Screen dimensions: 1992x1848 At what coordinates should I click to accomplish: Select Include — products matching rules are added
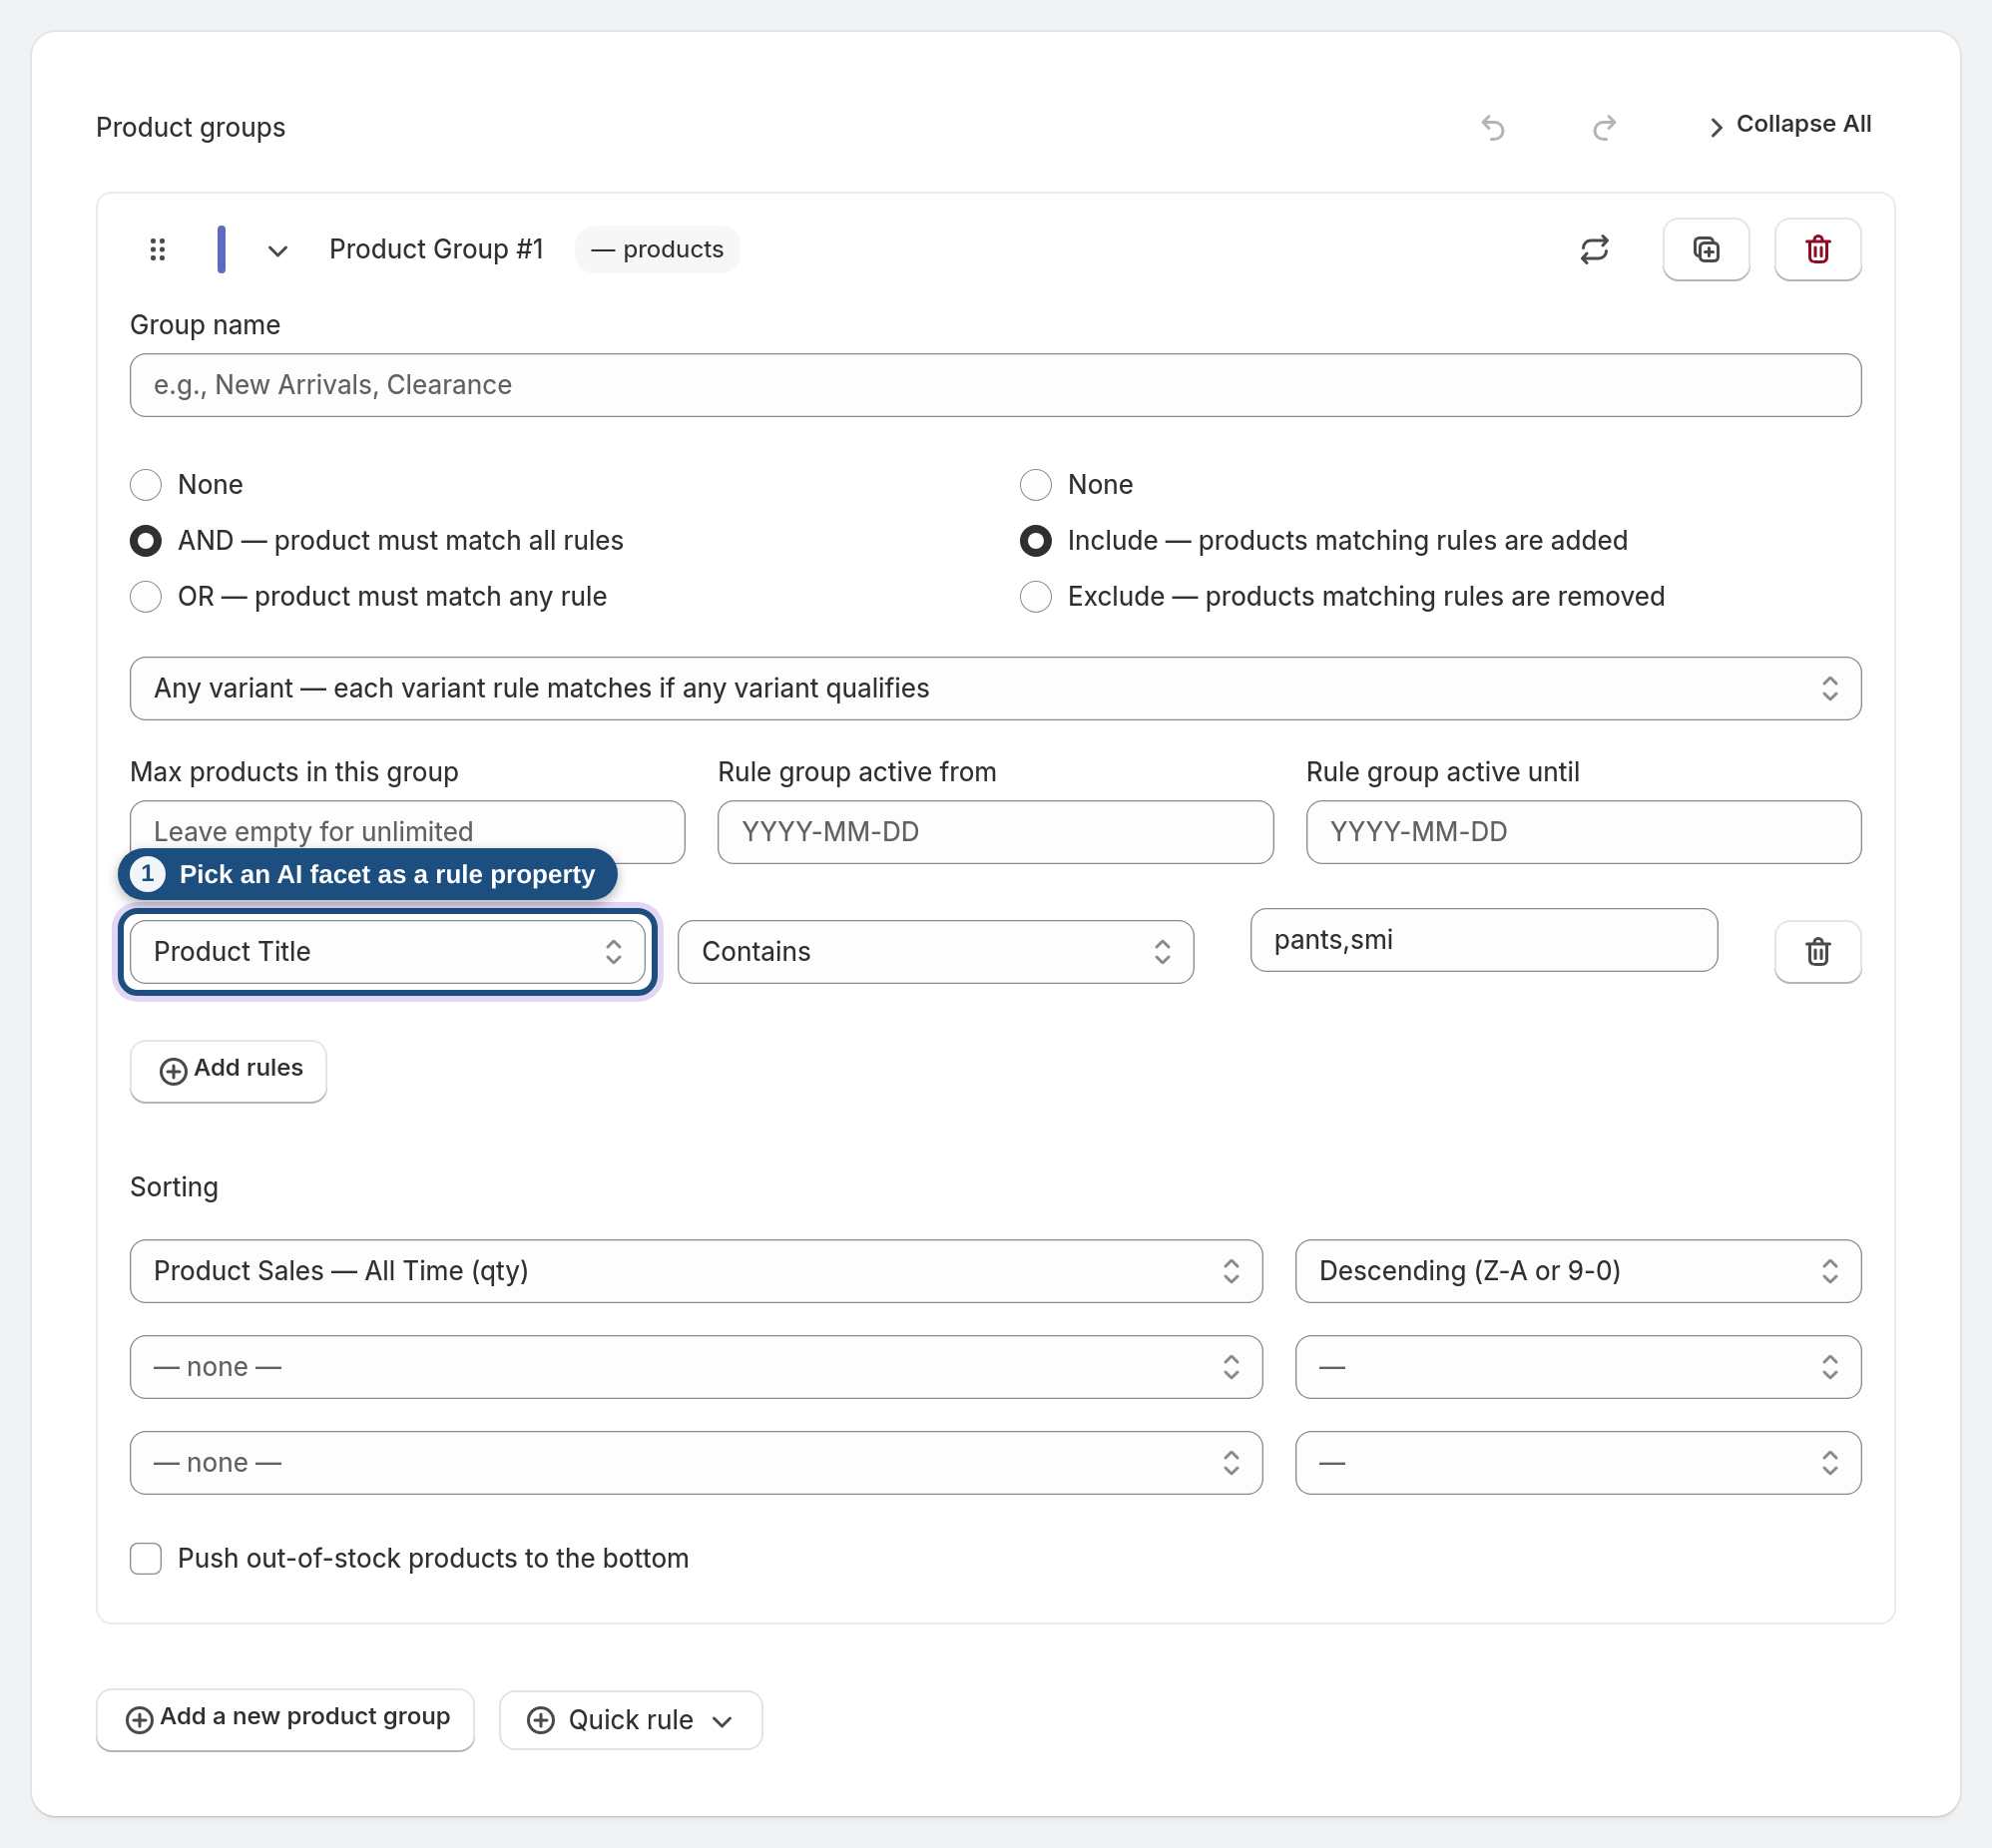pyautogui.click(x=1035, y=541)
